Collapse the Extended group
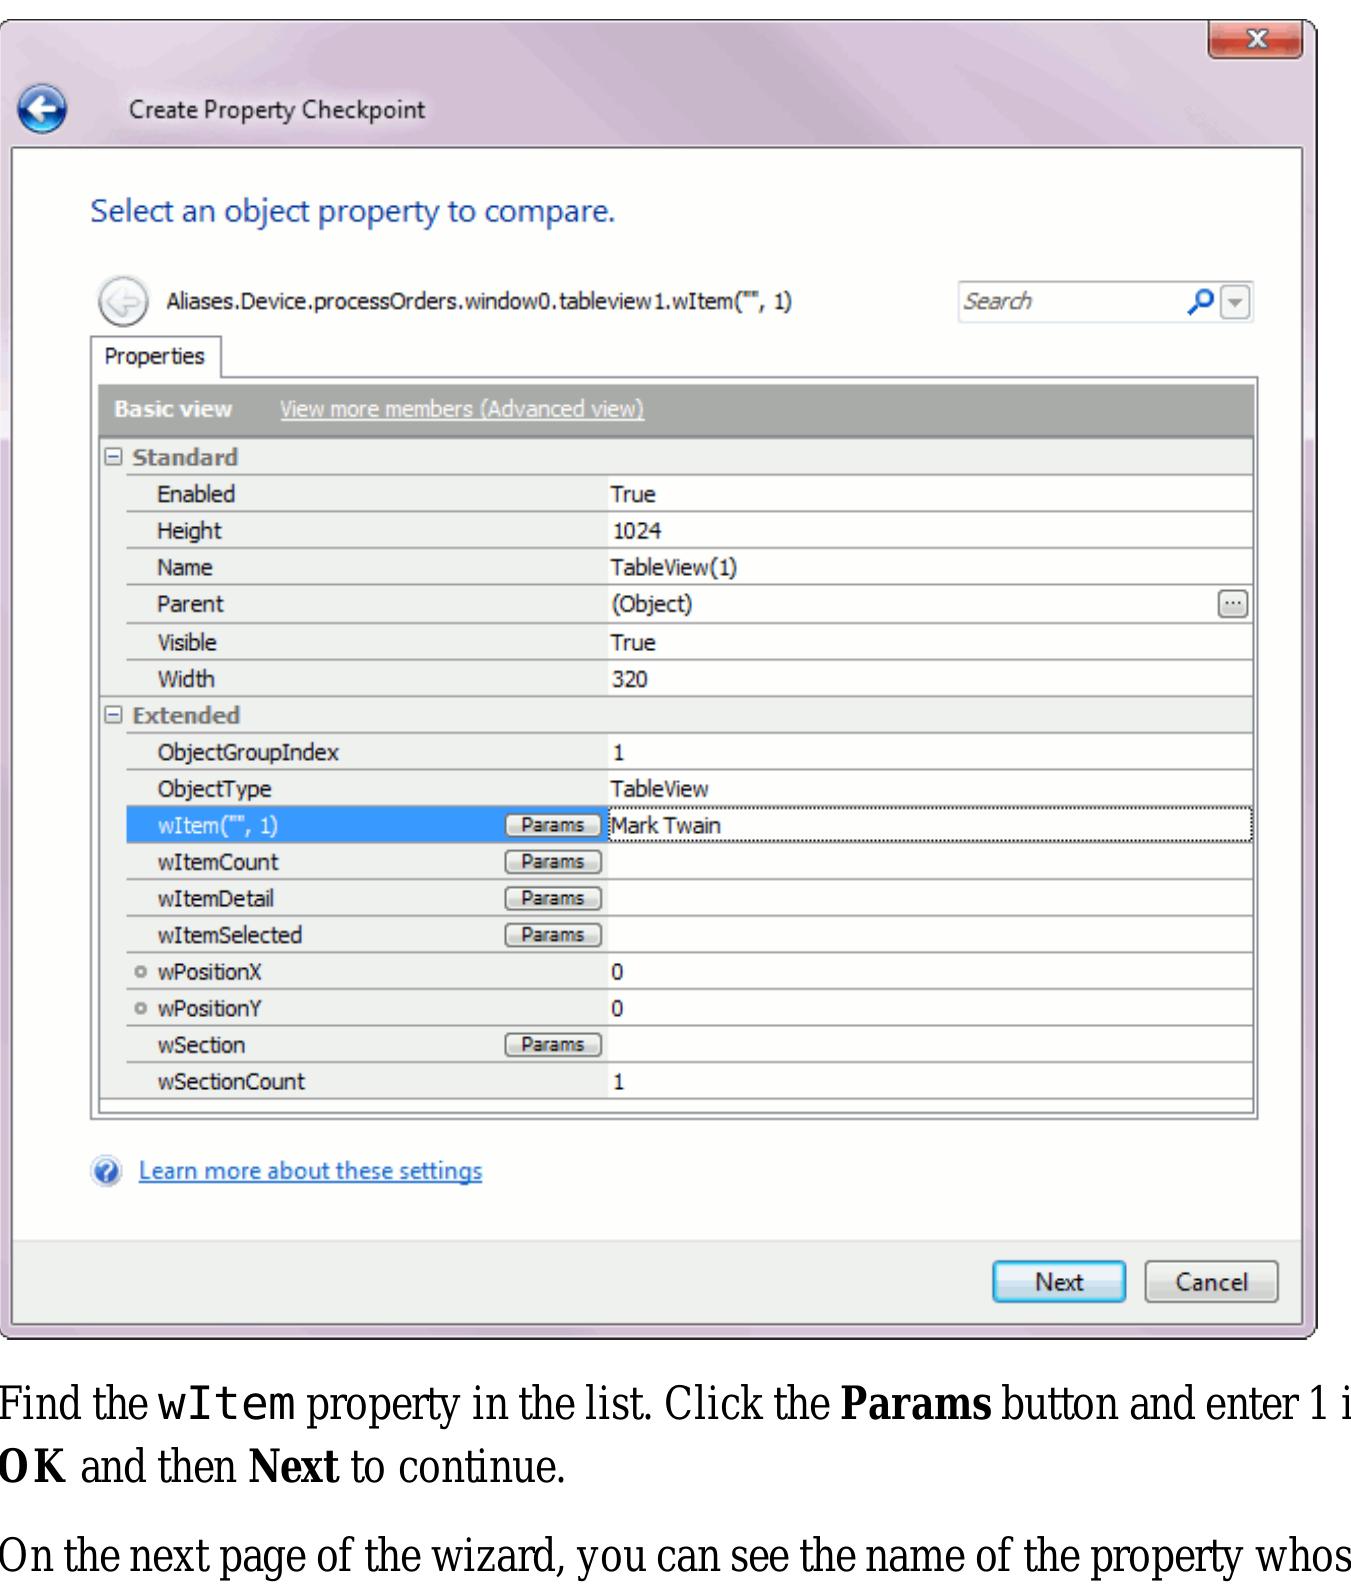Image resolution: width=1351 pixels, height=1586 pixels. (114, 715)
